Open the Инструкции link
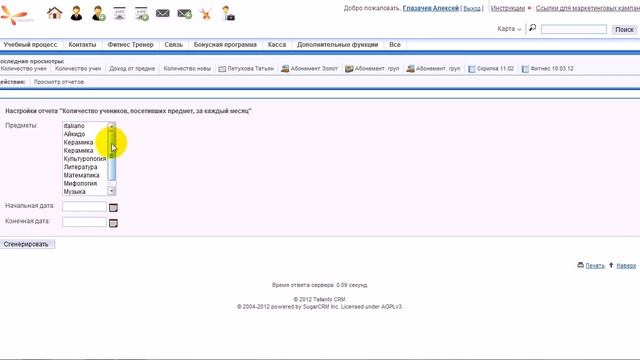 (508, 8)
